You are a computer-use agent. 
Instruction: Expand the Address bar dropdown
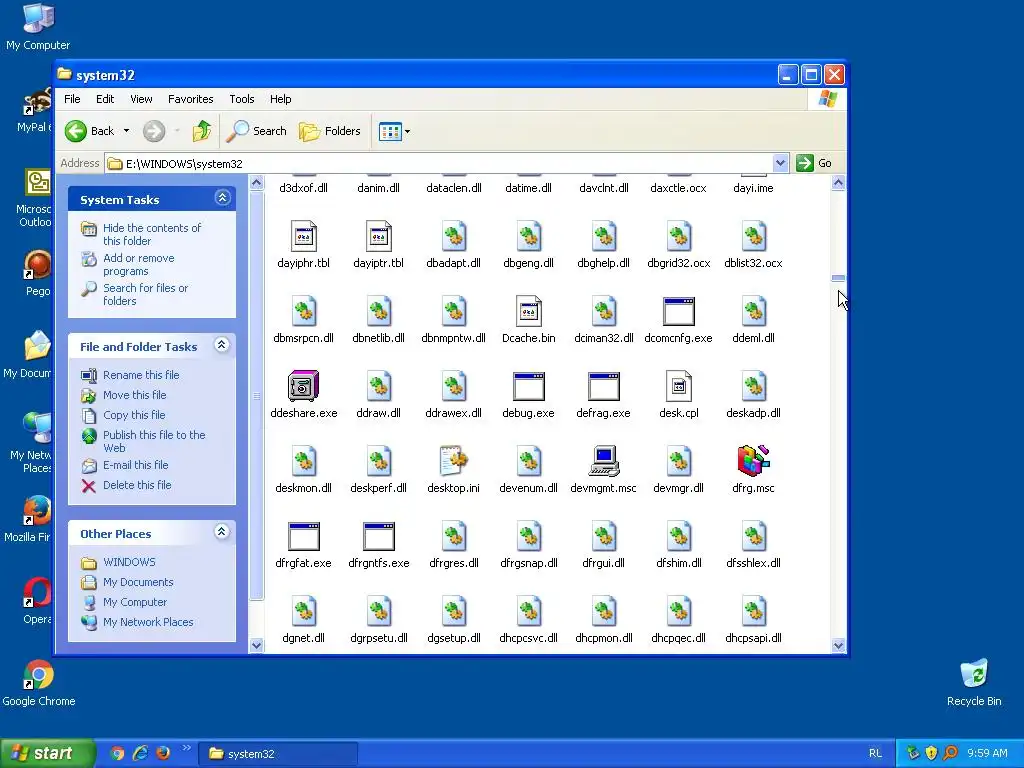(x=780, y=163)
